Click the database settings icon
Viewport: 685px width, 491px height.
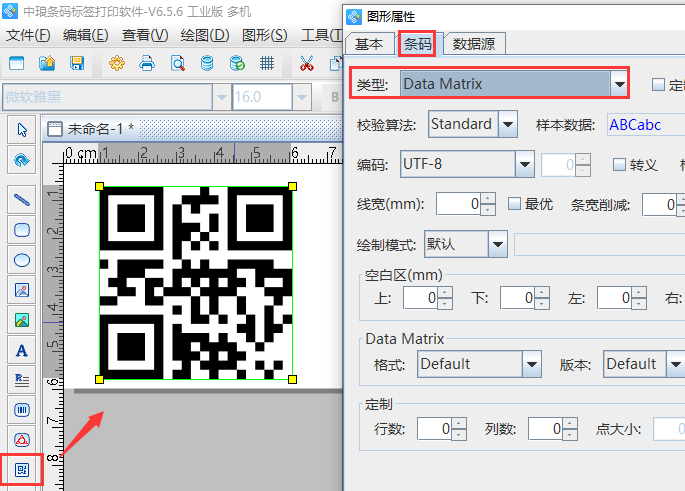click(x=207, y=64)
